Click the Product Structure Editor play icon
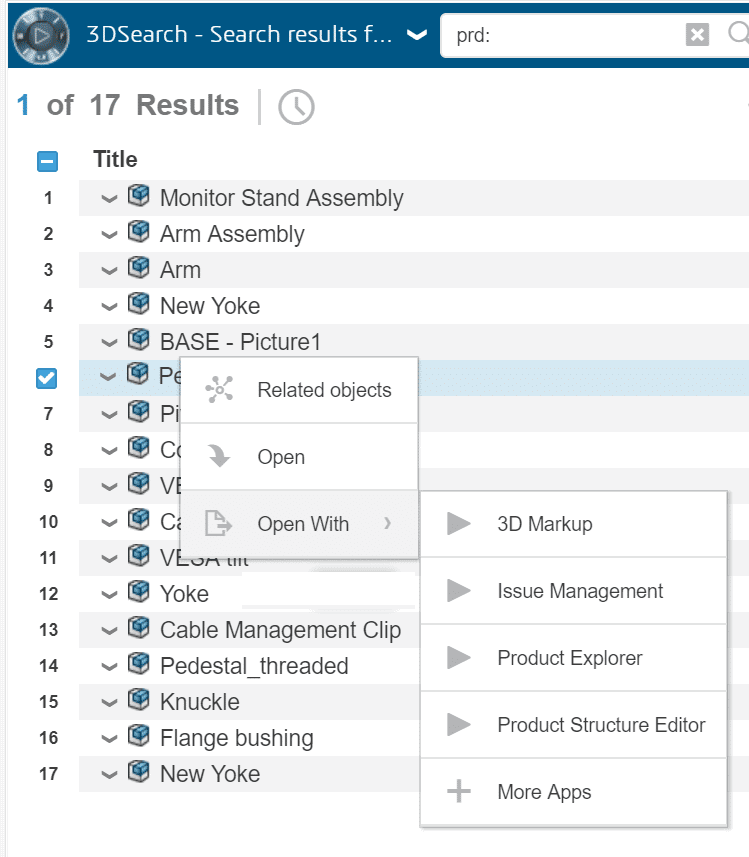Screen dimensions: 749x857 coord(458,725)
